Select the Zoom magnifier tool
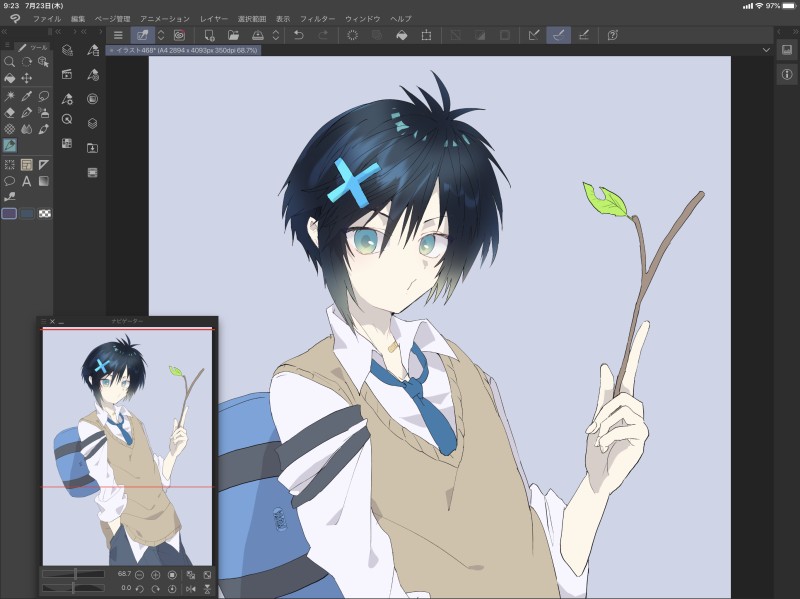Screen dimensions: 800x599 [9, 62]
